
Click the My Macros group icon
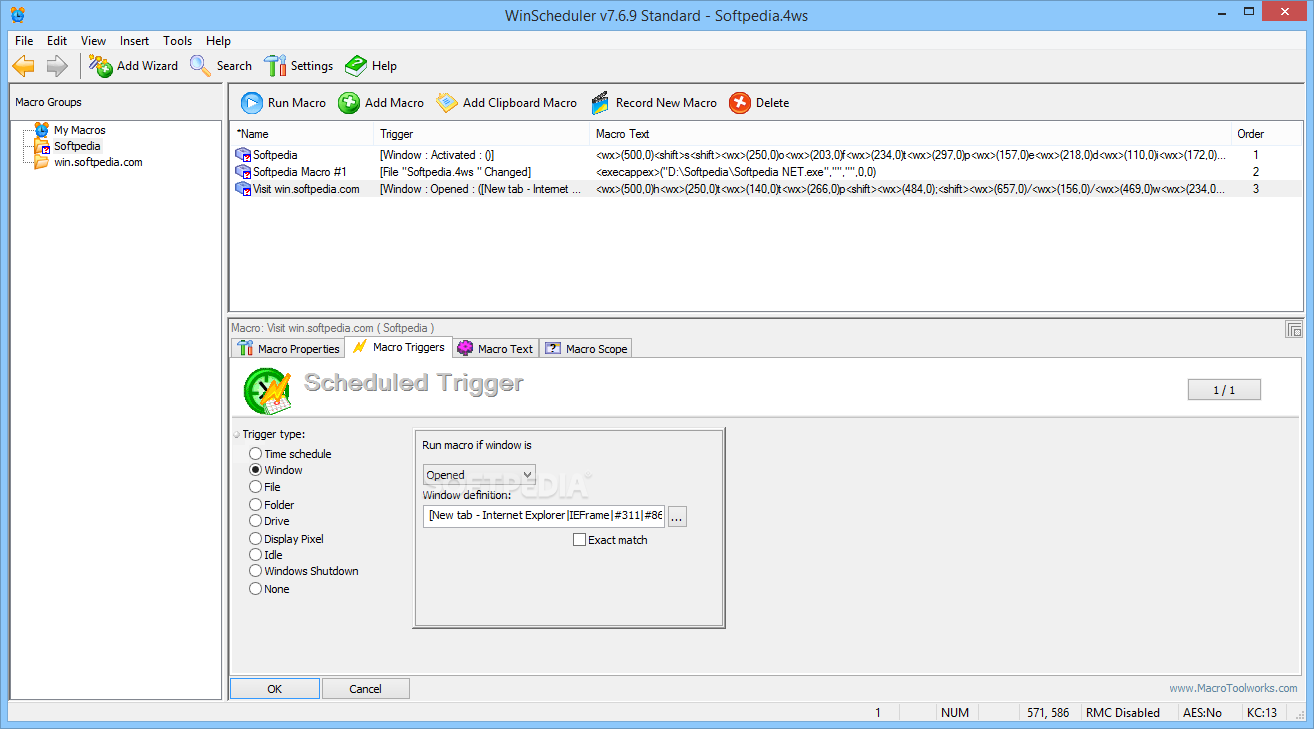41,130
